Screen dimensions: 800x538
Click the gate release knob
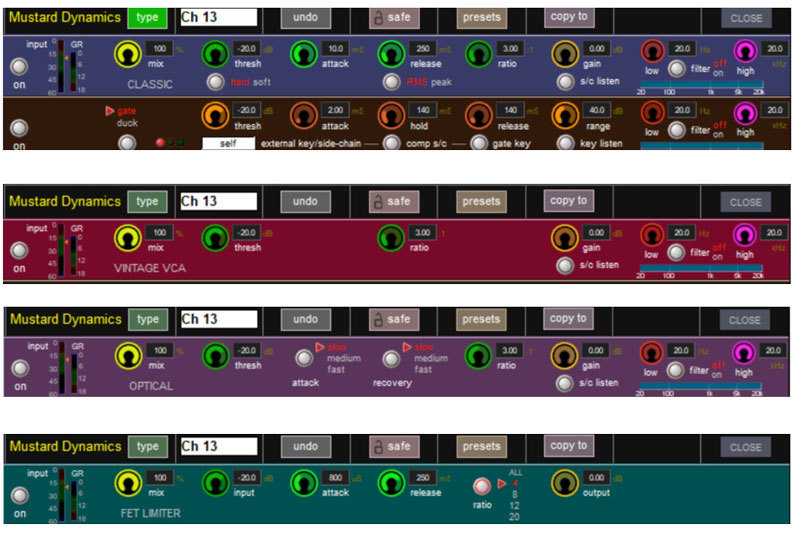(479, 115)
